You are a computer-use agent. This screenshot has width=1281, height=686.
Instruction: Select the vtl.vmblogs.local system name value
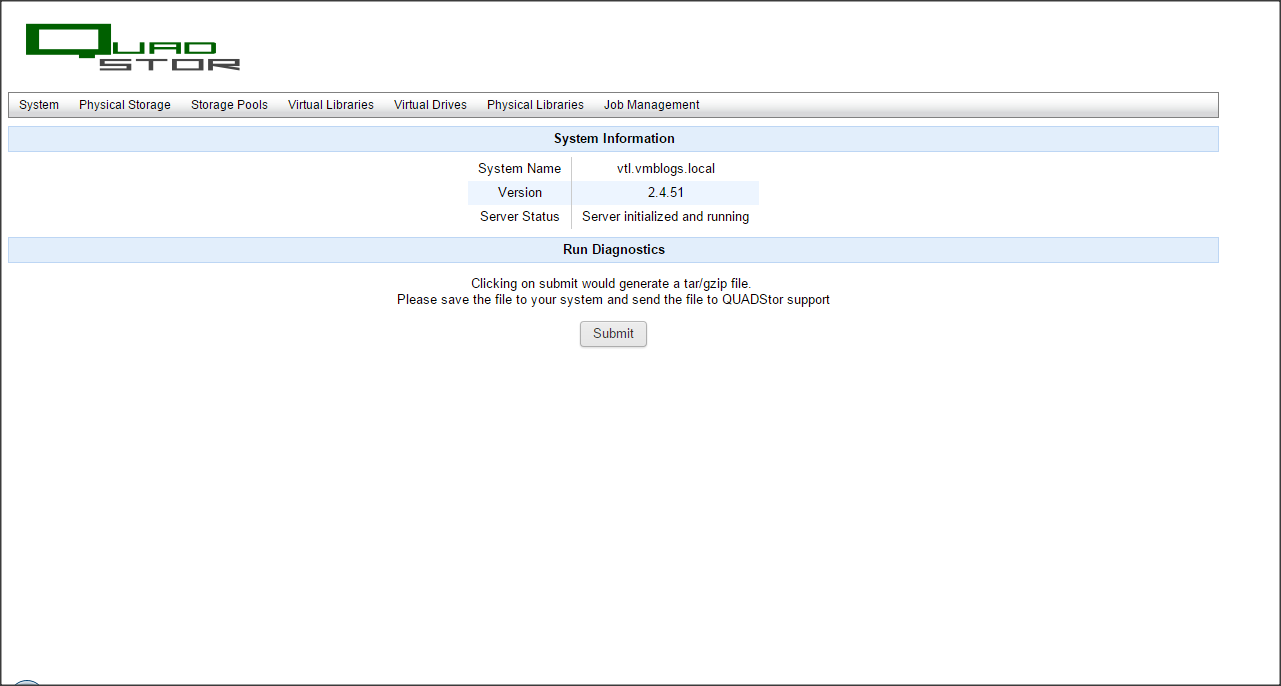click(x=665, y=169)
